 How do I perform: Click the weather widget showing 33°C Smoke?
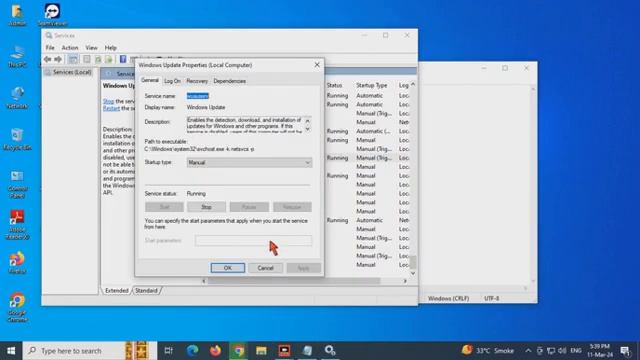(x=488, y=351)
